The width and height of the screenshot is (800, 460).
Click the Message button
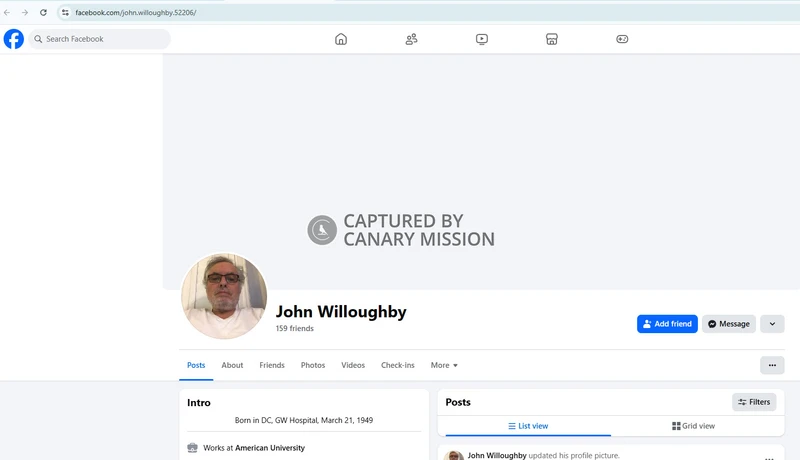(x=729, y=324)
